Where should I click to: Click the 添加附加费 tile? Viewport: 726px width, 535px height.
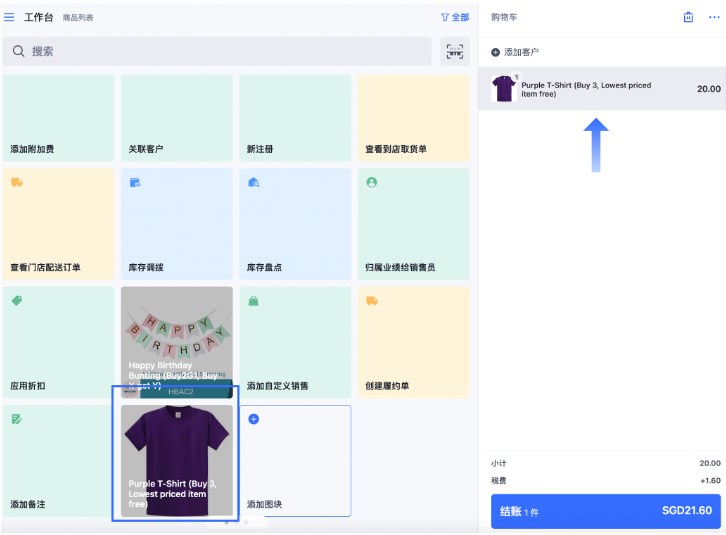(58, 118)
